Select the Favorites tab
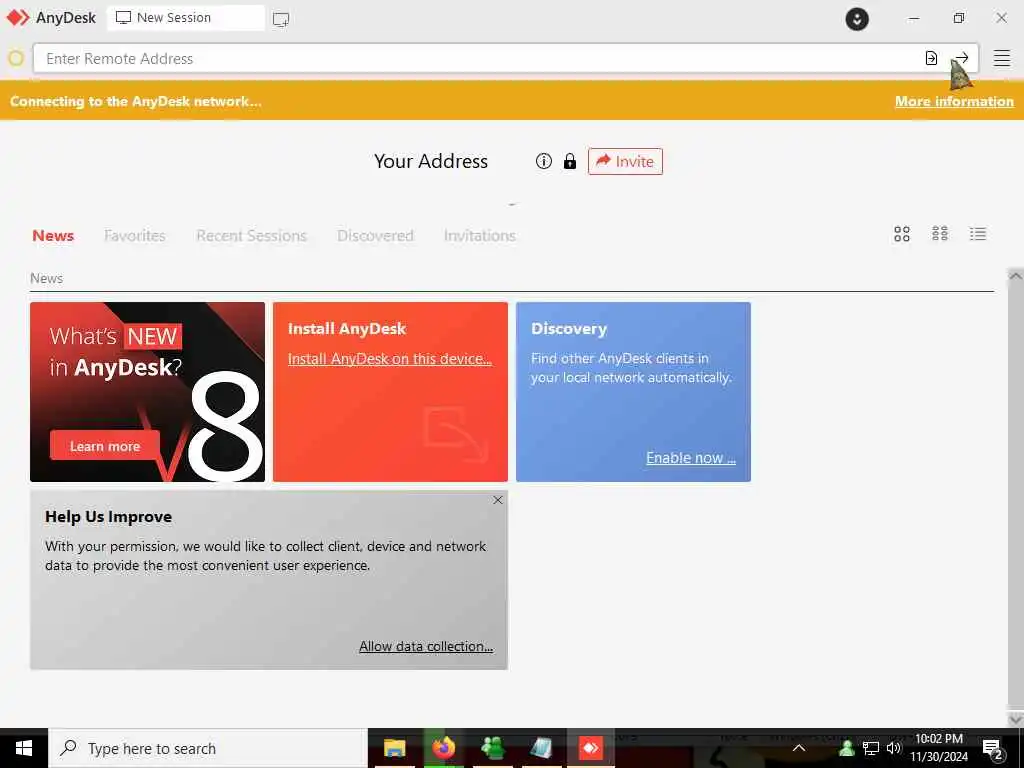1024x768 pixels. 135,236
